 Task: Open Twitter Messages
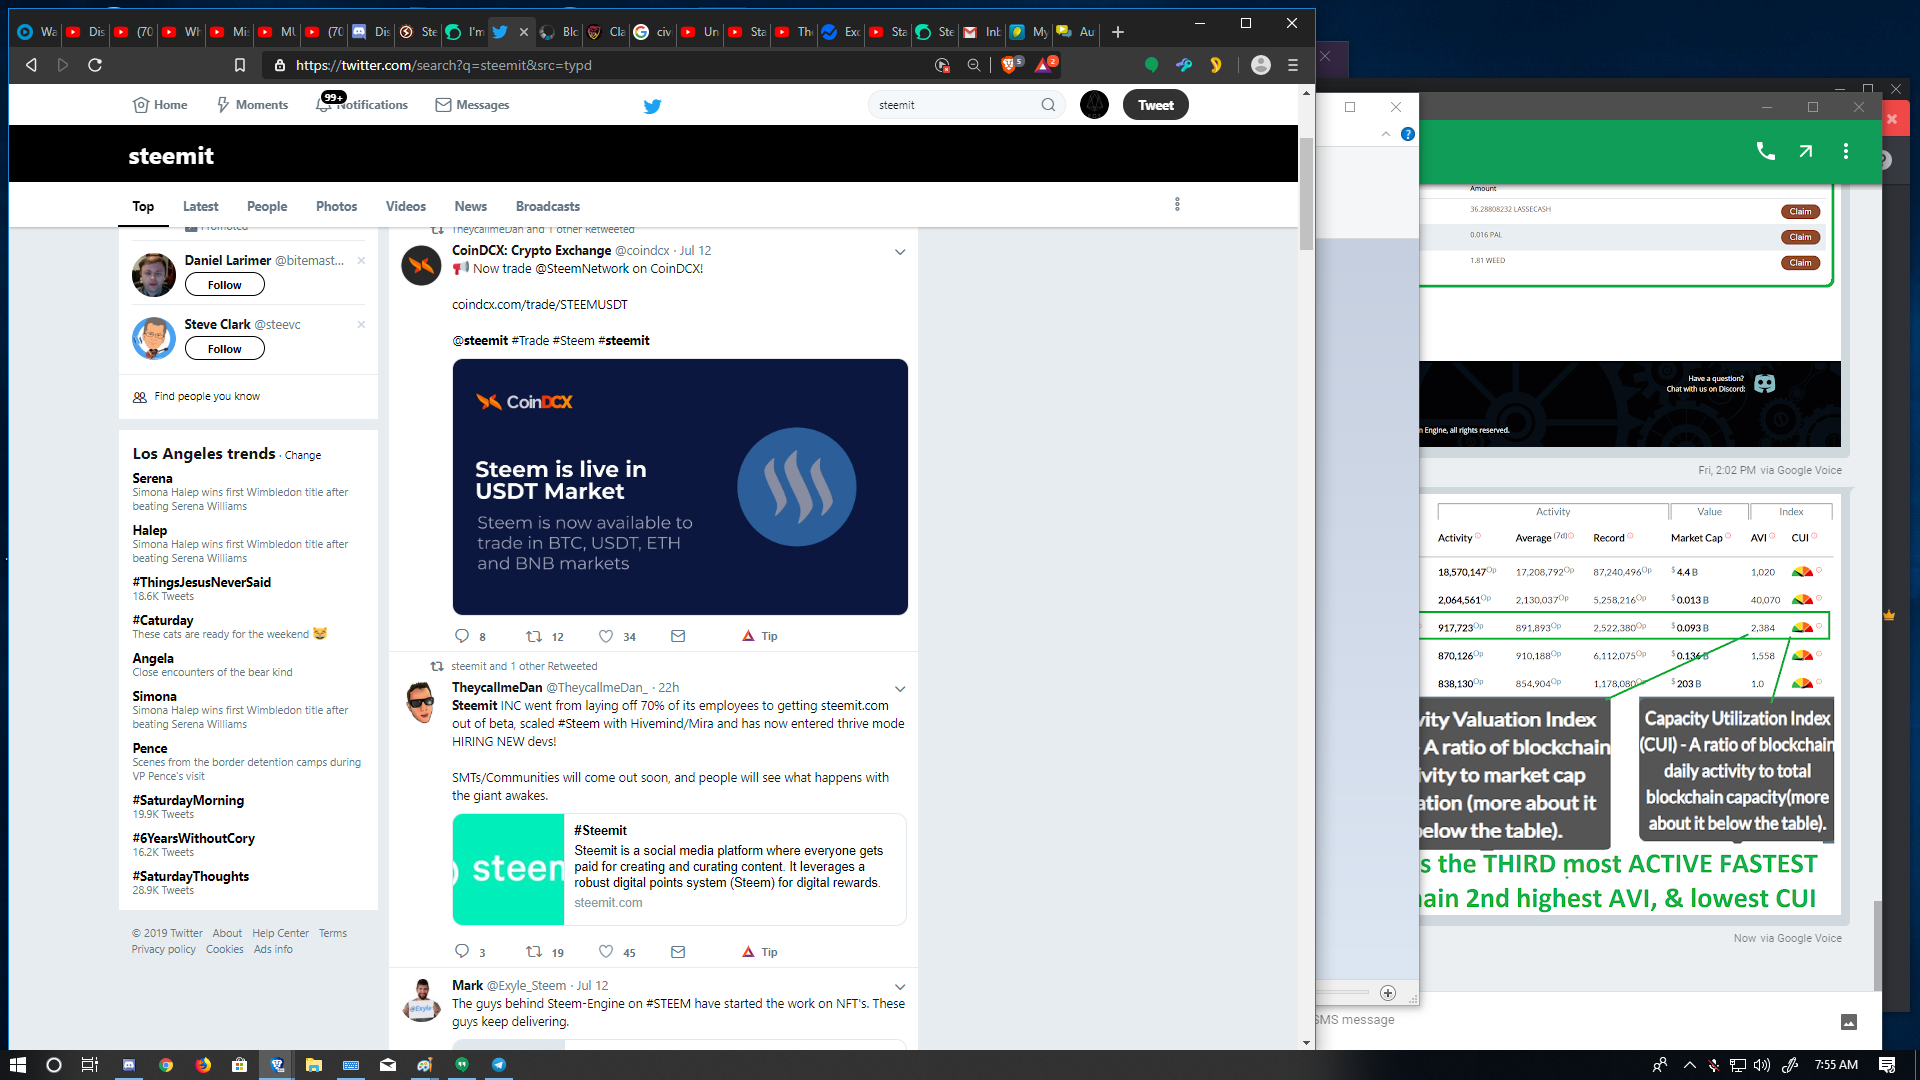pyautogui.click(x=472, y=105)
